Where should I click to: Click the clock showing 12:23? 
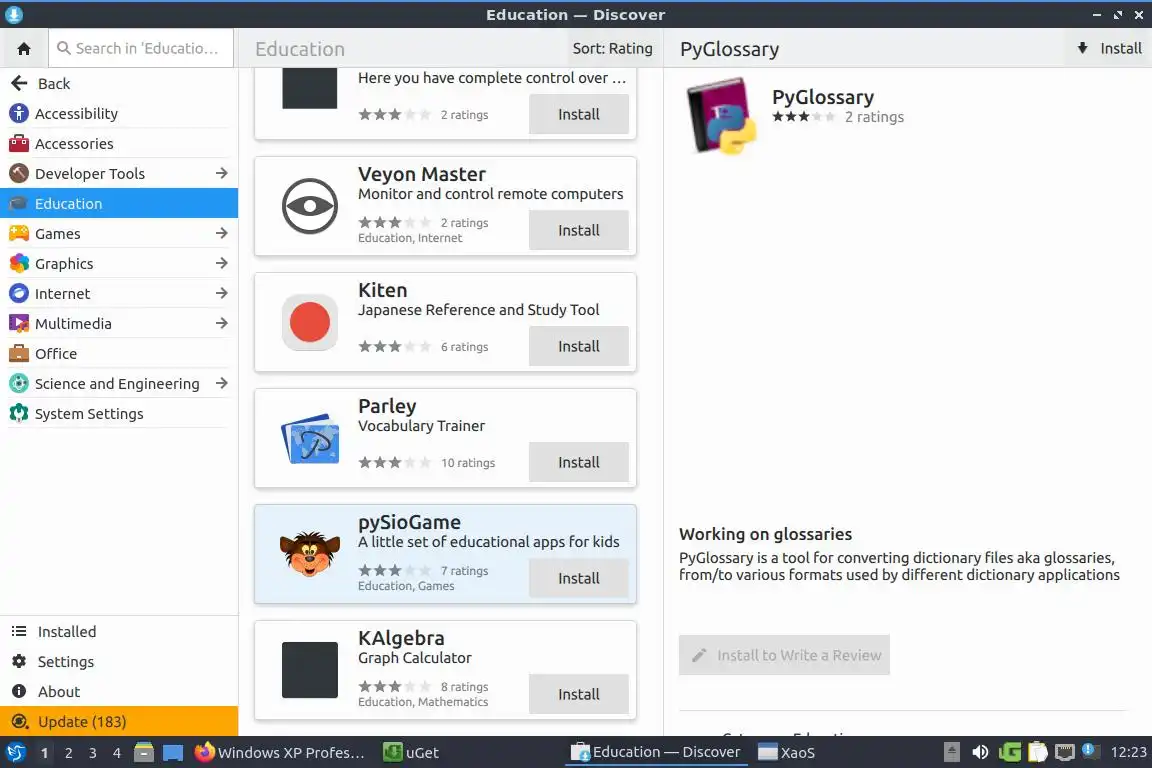tap(1128, 752)
